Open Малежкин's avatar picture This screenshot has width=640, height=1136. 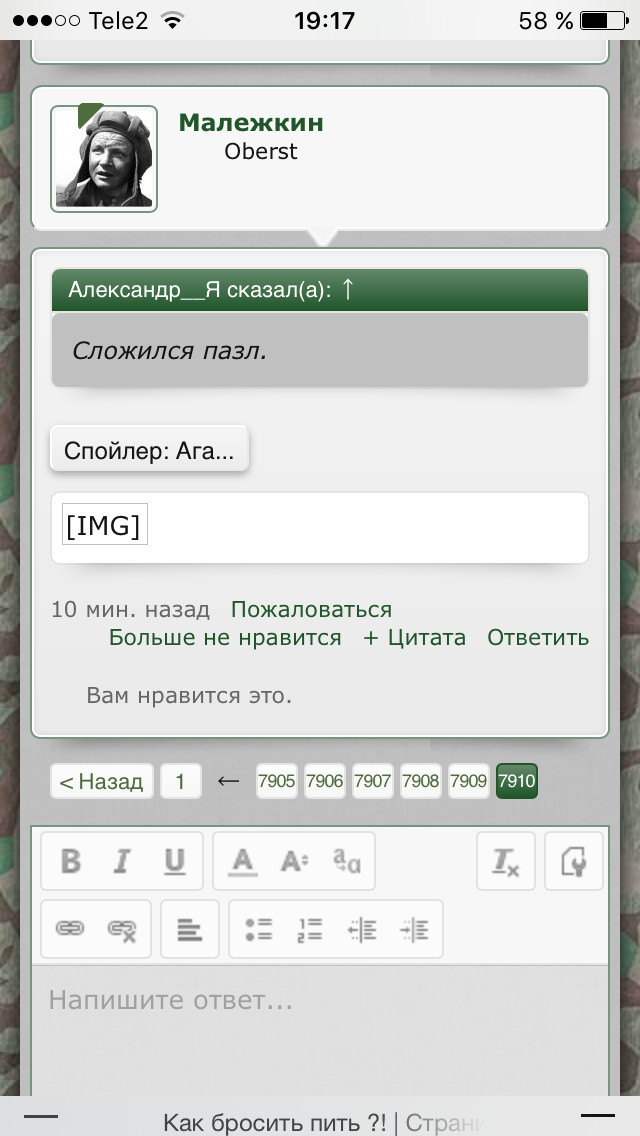coord(104,159)
